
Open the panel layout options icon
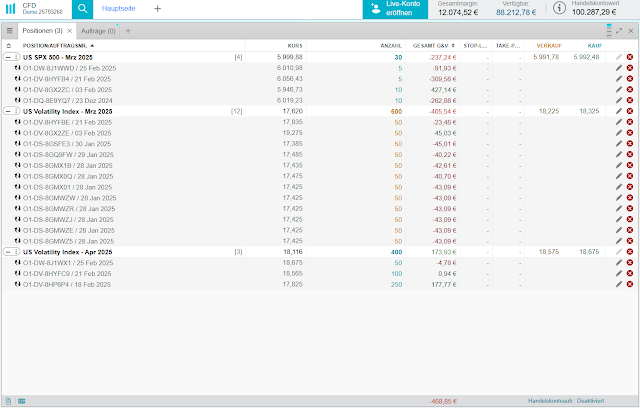[x=609, y=30]
